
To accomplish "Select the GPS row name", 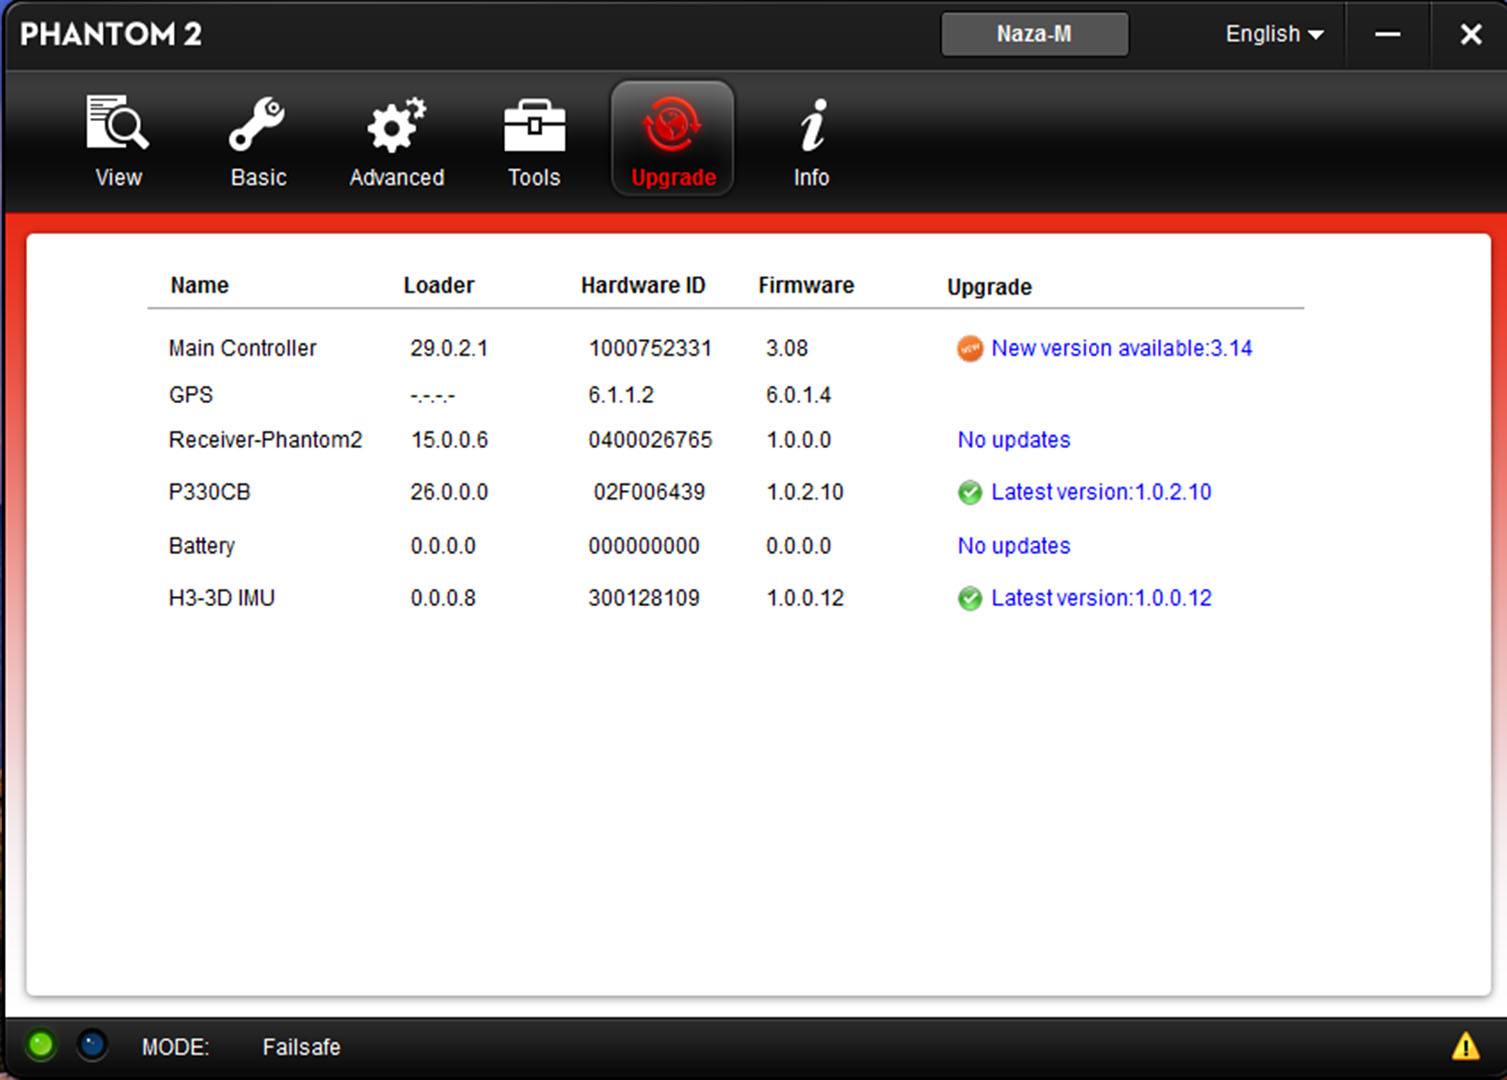I will coord(191,395).
